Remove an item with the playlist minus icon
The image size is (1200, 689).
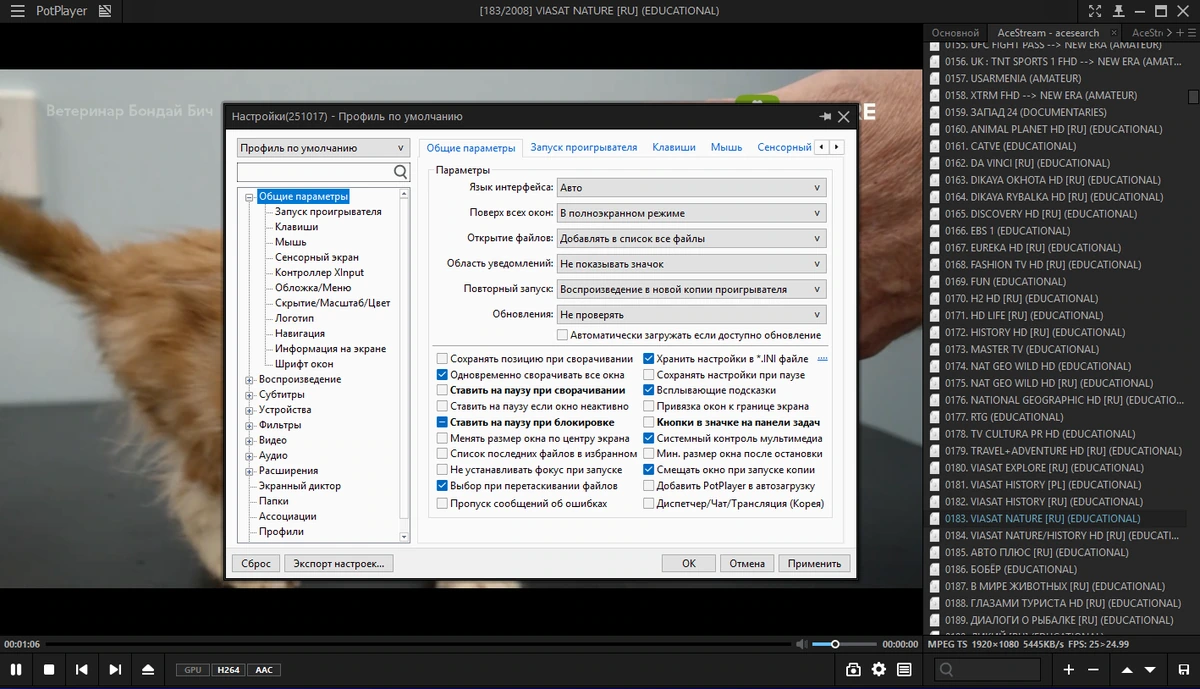pos(1093,669)
